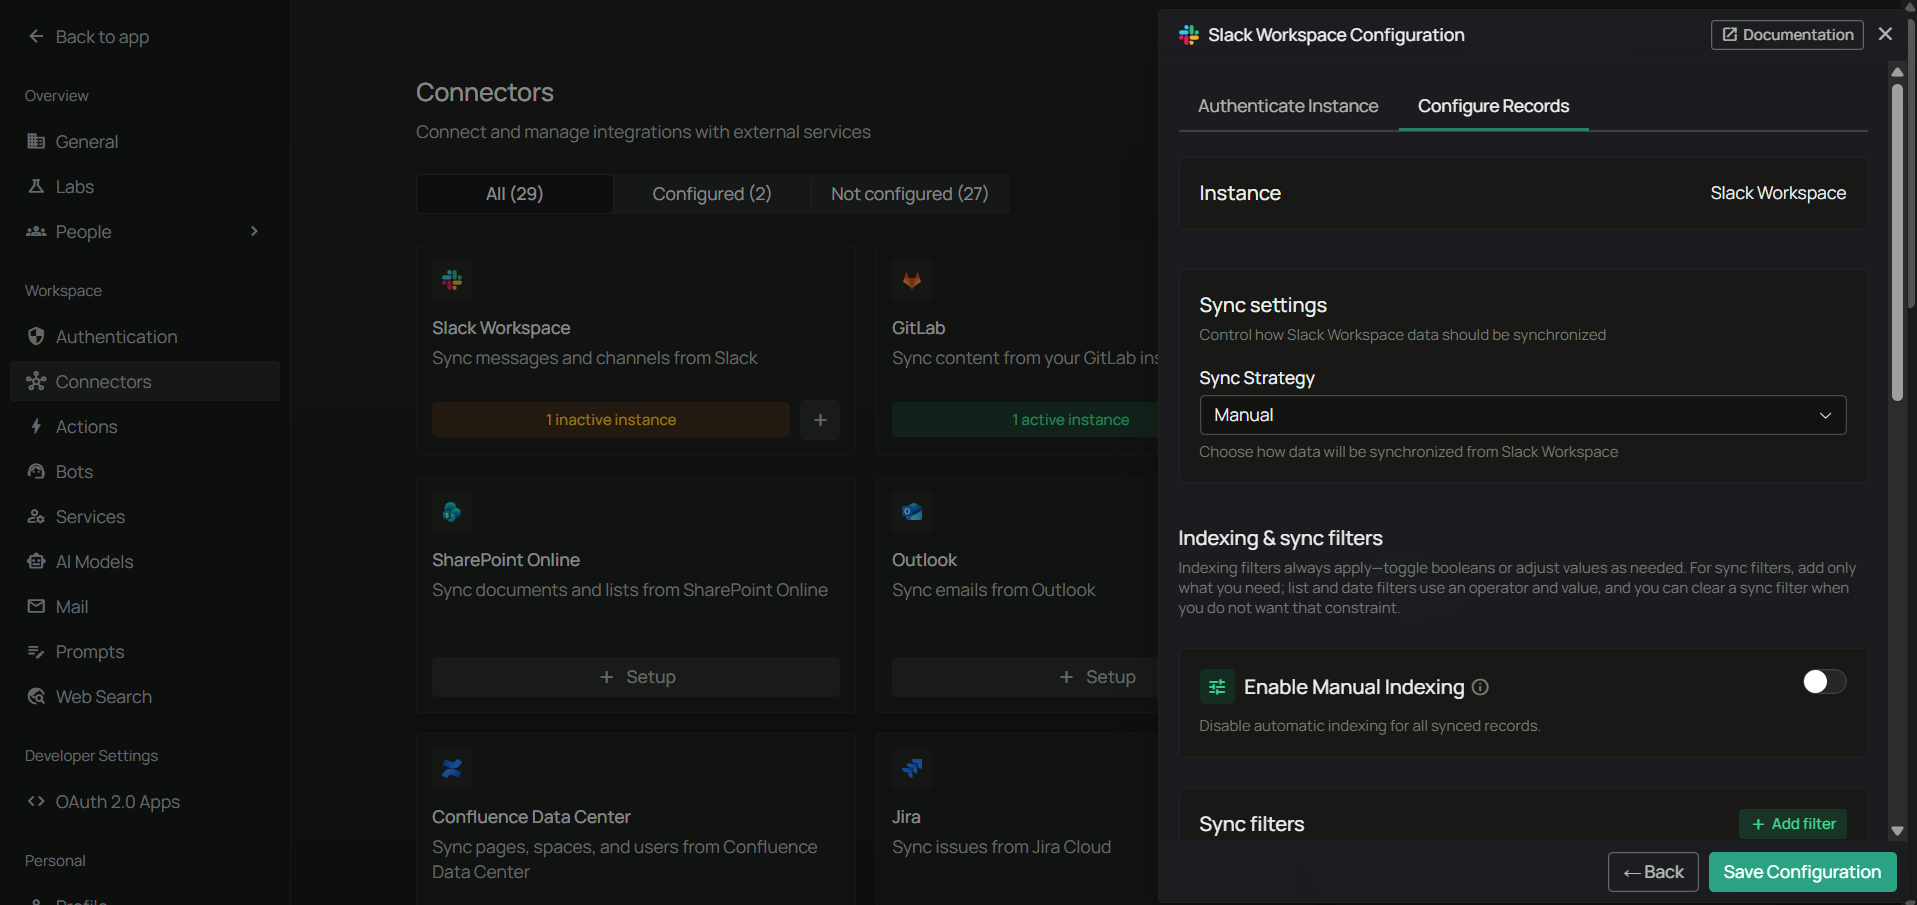The image size is (1917, 905).
Task: Open the Documentation link button
Action: (x=1787, y=35)
